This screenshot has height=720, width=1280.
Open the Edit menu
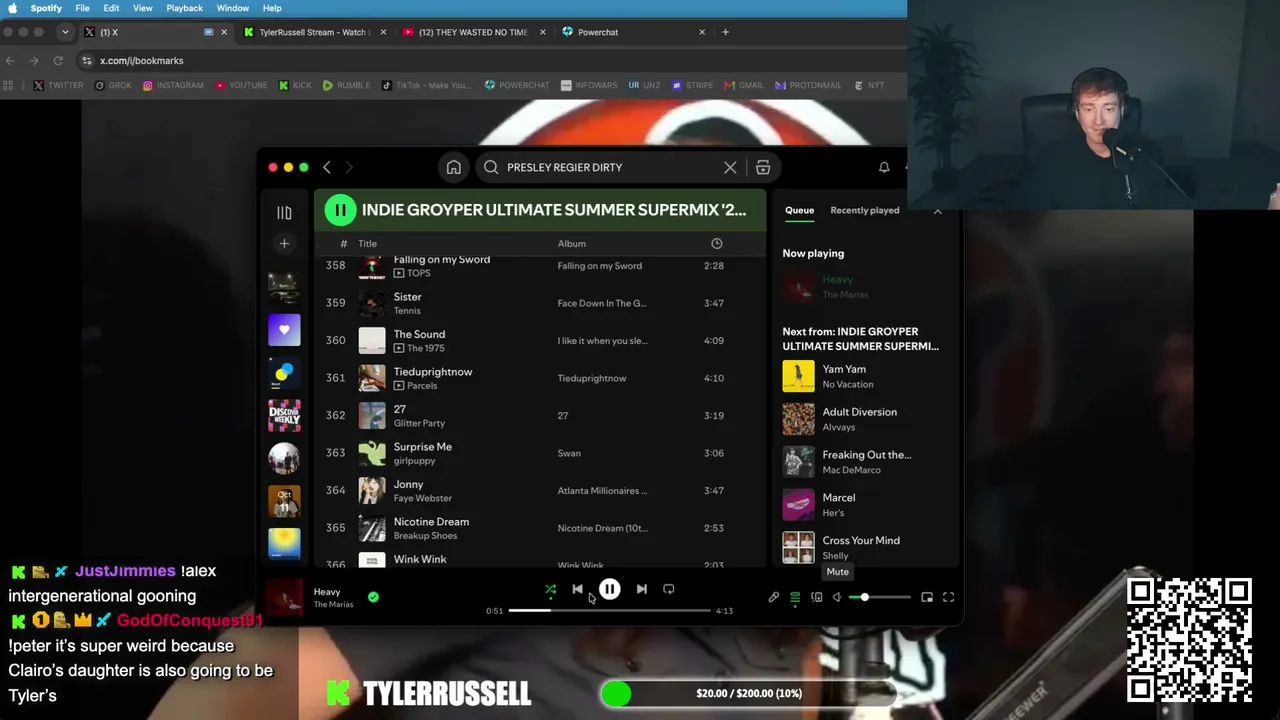click(111, 8)
